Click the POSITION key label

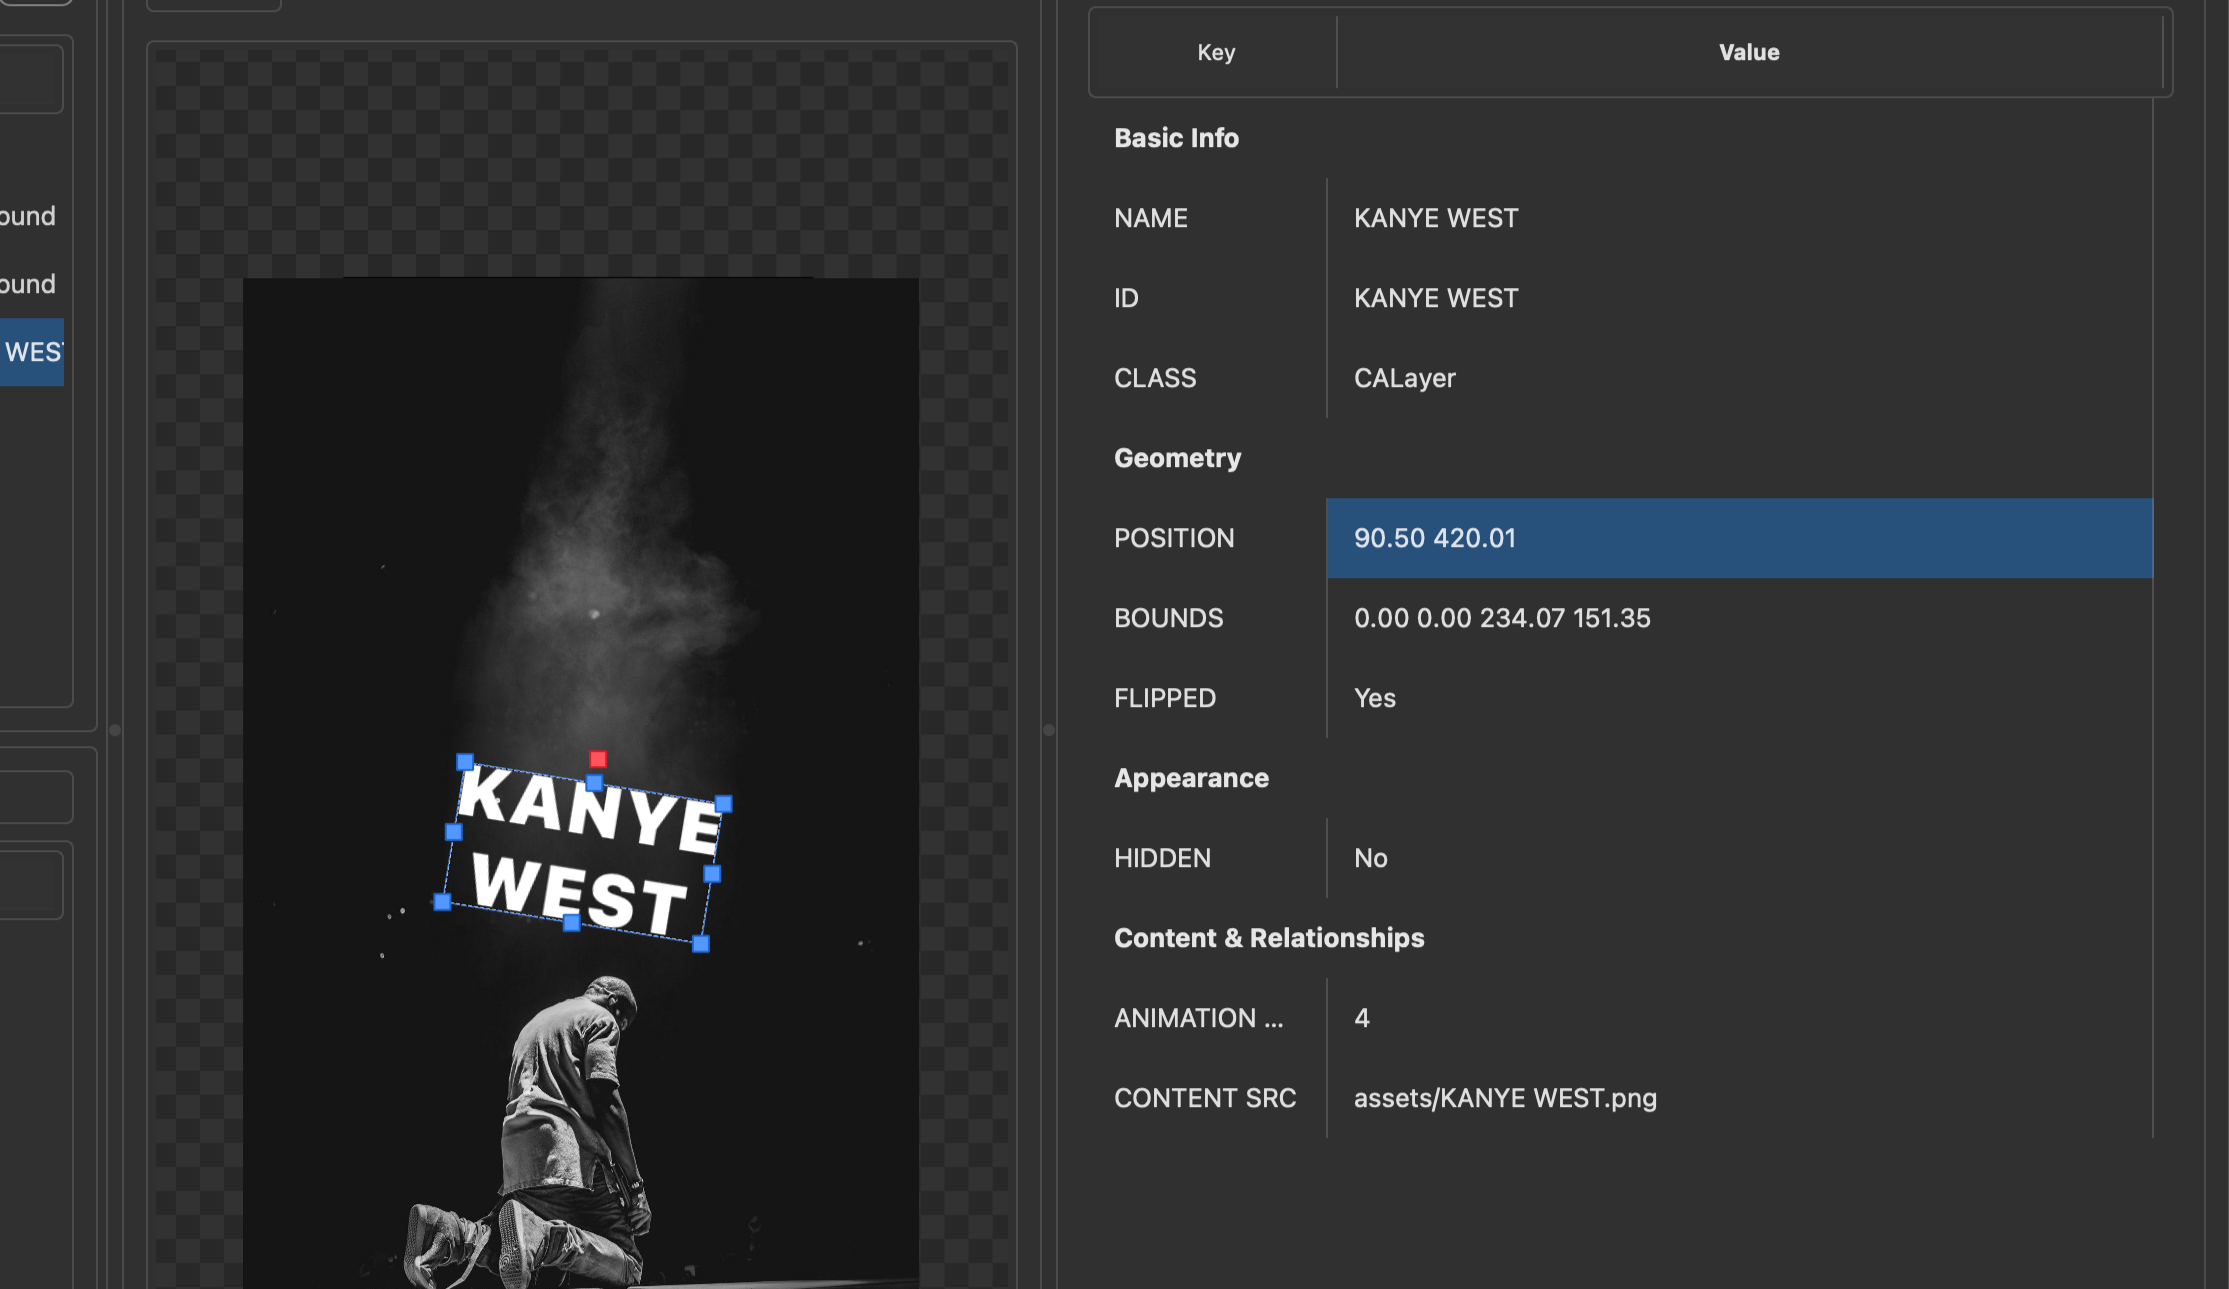point(1174,538)
